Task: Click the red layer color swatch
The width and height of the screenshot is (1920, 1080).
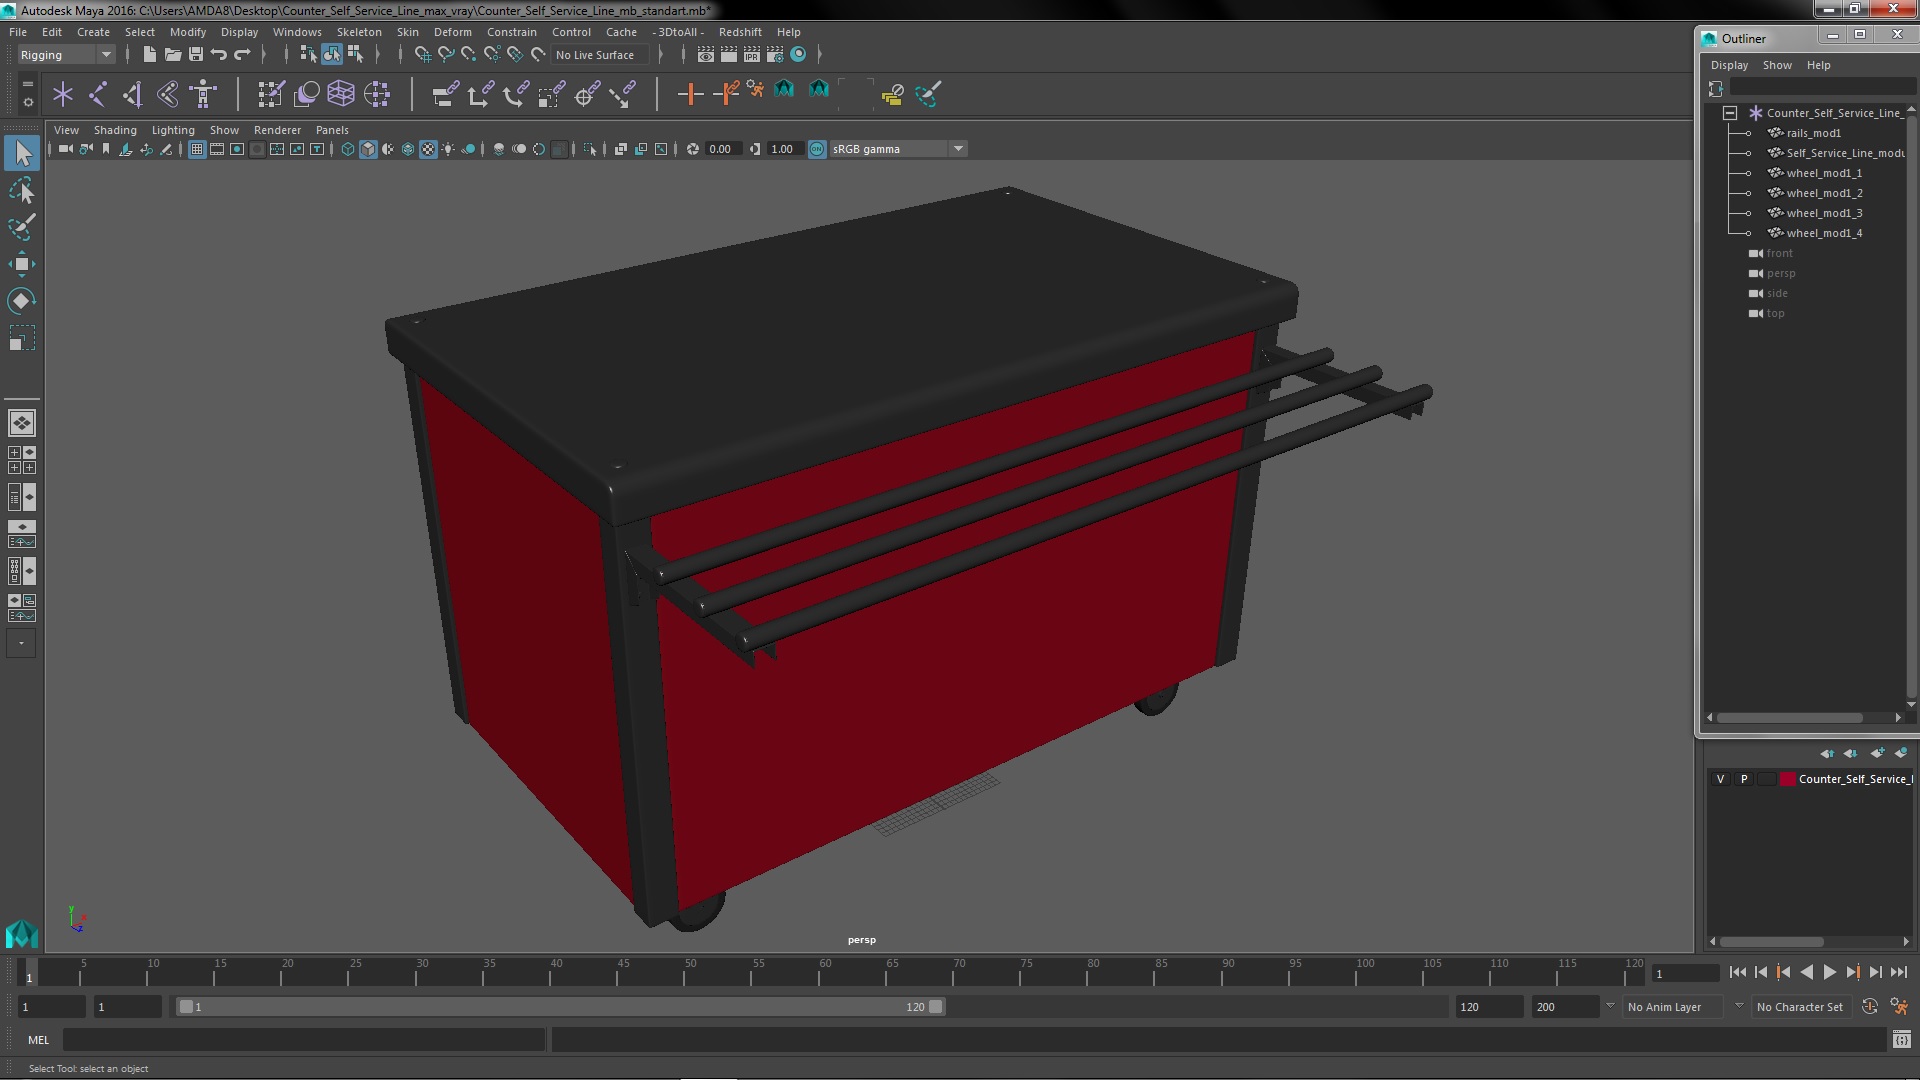Action: [x=1787, y=779]
